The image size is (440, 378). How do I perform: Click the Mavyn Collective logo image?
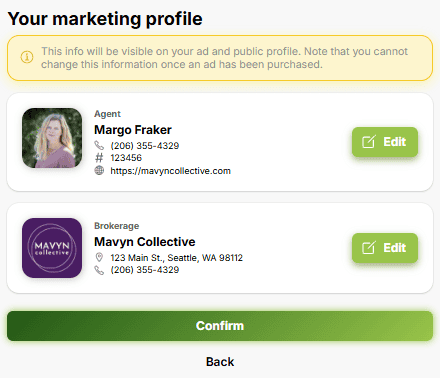[52, 248]
